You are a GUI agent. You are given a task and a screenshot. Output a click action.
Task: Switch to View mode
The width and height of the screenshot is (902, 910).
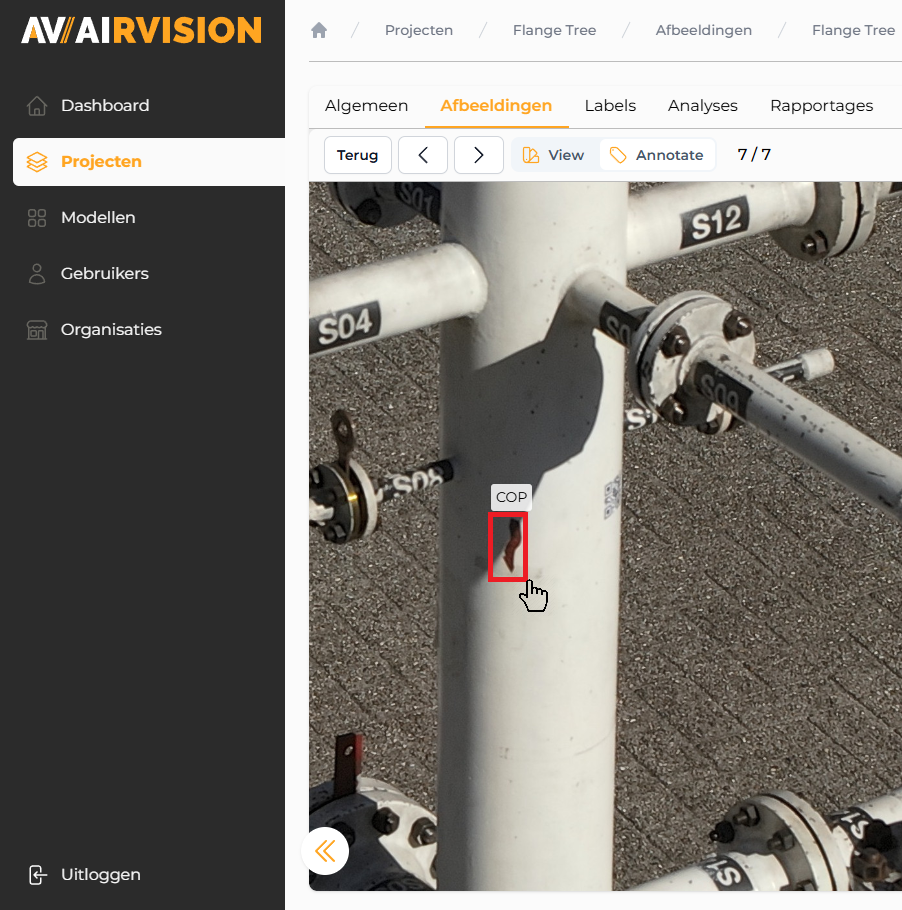click(554, 155)
